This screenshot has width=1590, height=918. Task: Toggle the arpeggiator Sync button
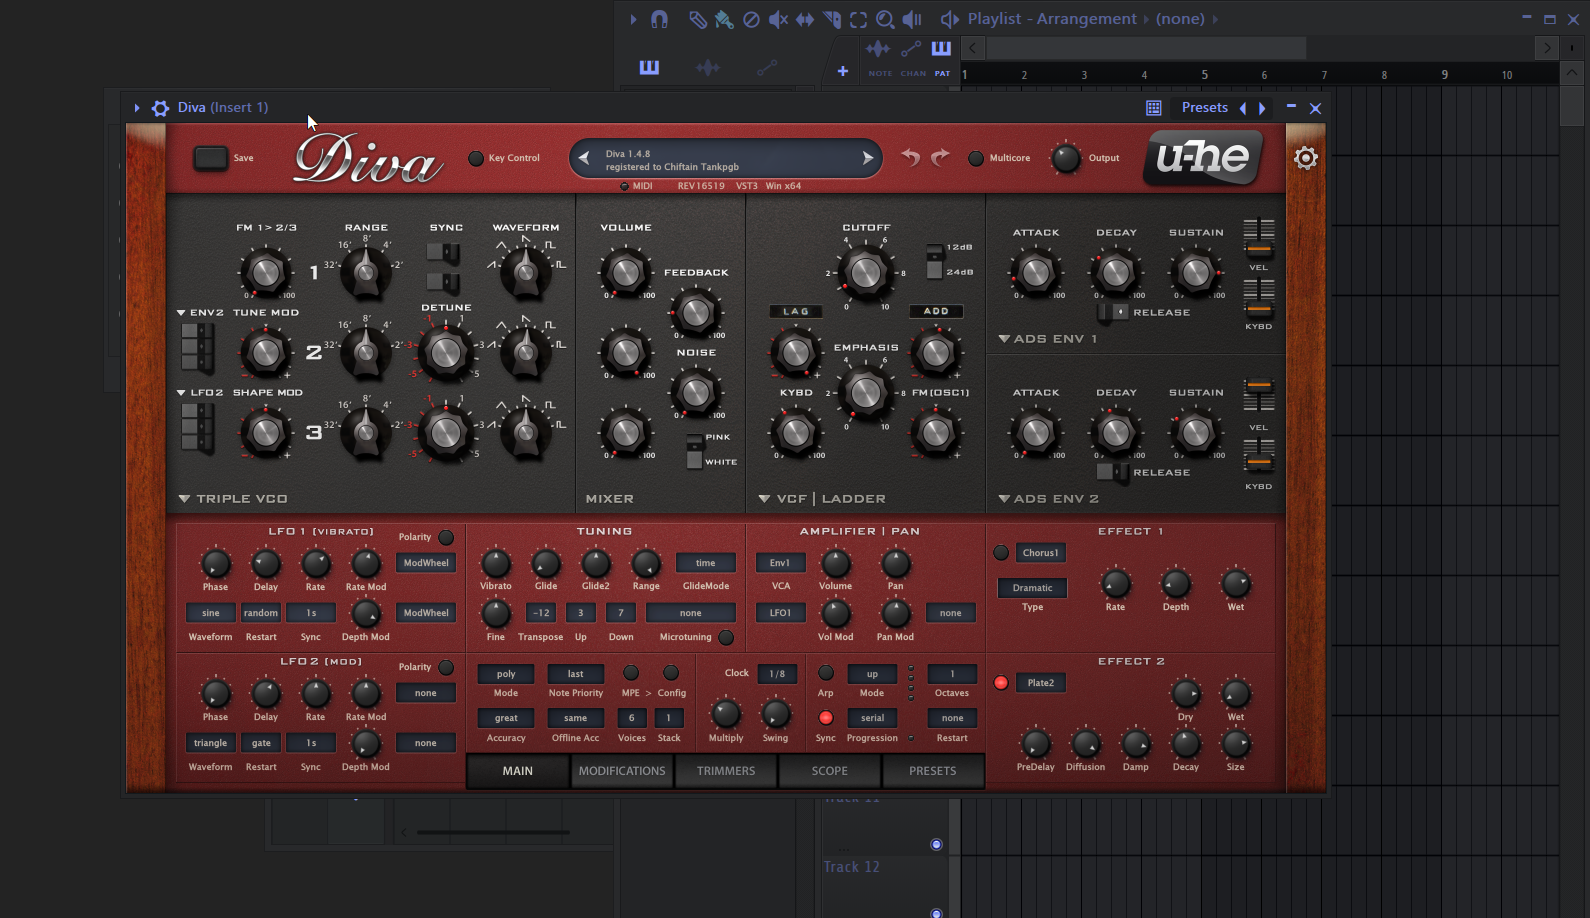point(826,717)
